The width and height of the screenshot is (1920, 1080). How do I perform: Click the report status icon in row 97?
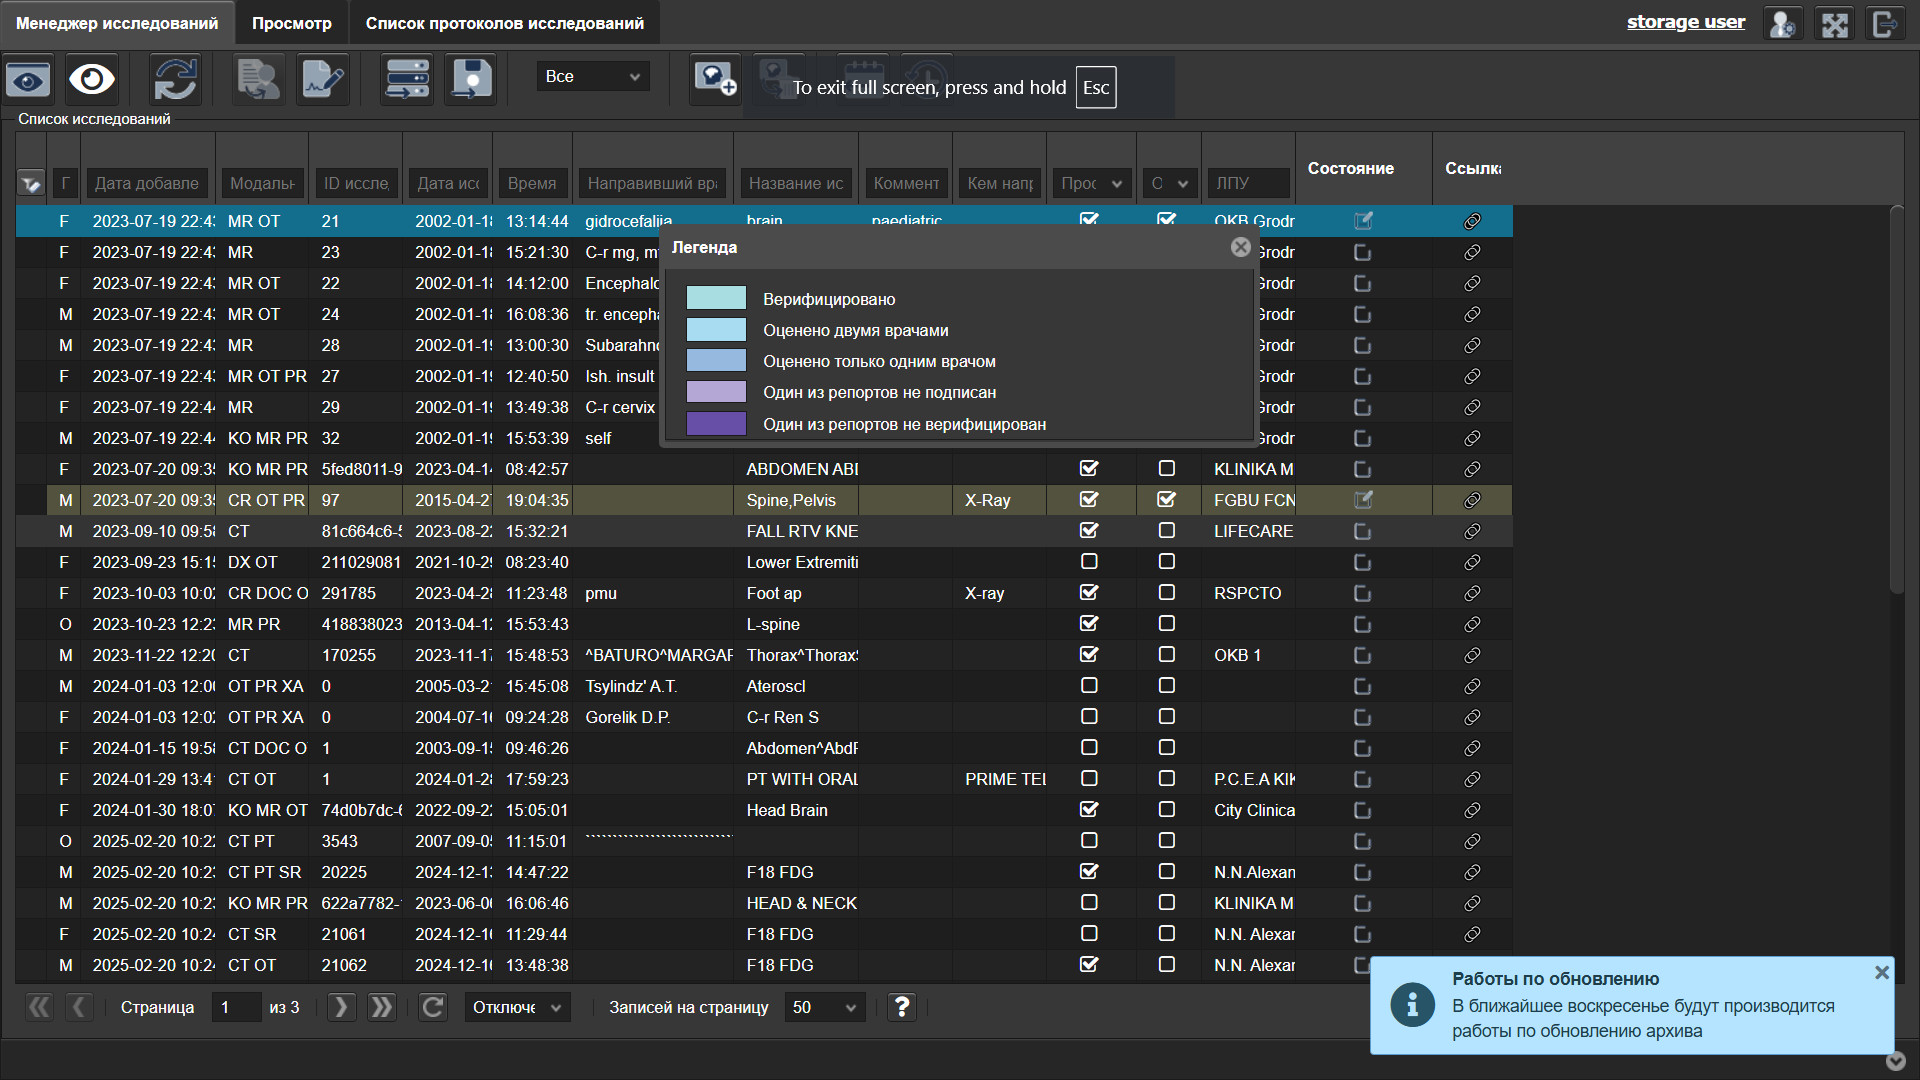pyautogui.click(x=1363, y=500)
